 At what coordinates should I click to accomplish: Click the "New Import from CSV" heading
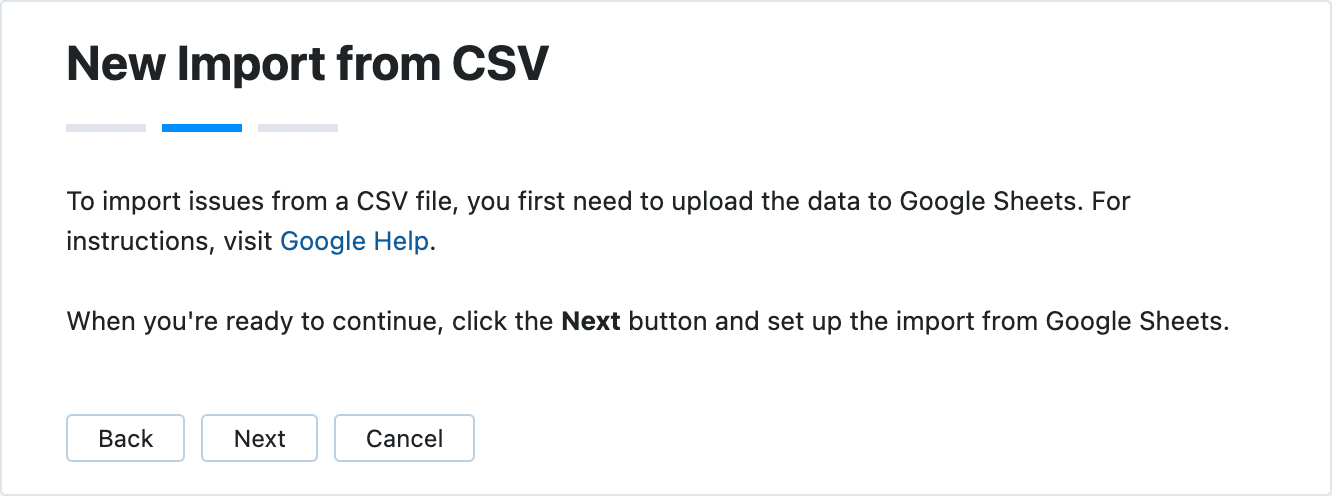coord(307,65)
